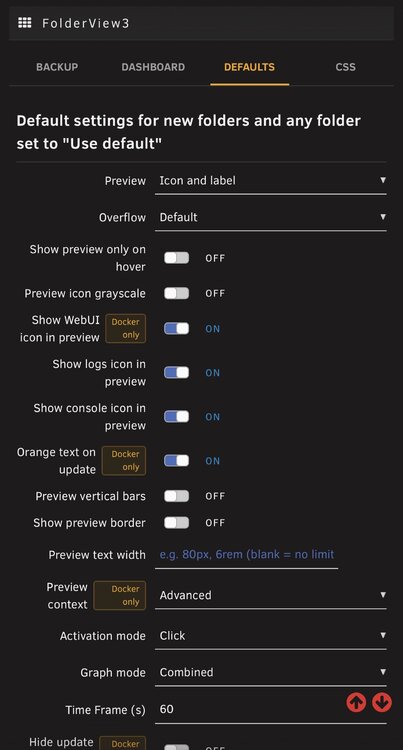Viewport: 403px width, 750px height.
Task: Click the red scroll-down arrow icon
Action: pos(381,702)
